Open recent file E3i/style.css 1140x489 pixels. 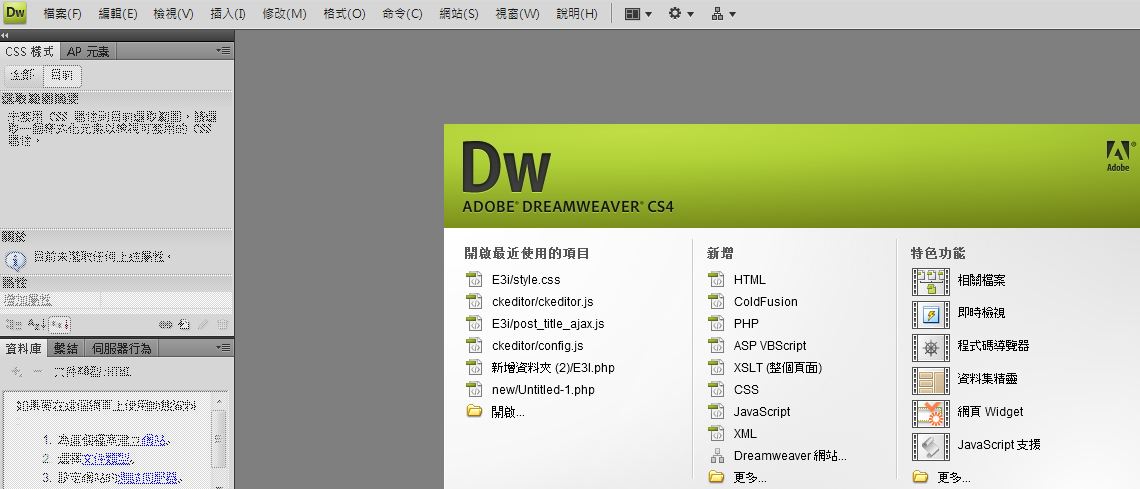(x=526, y=280)
